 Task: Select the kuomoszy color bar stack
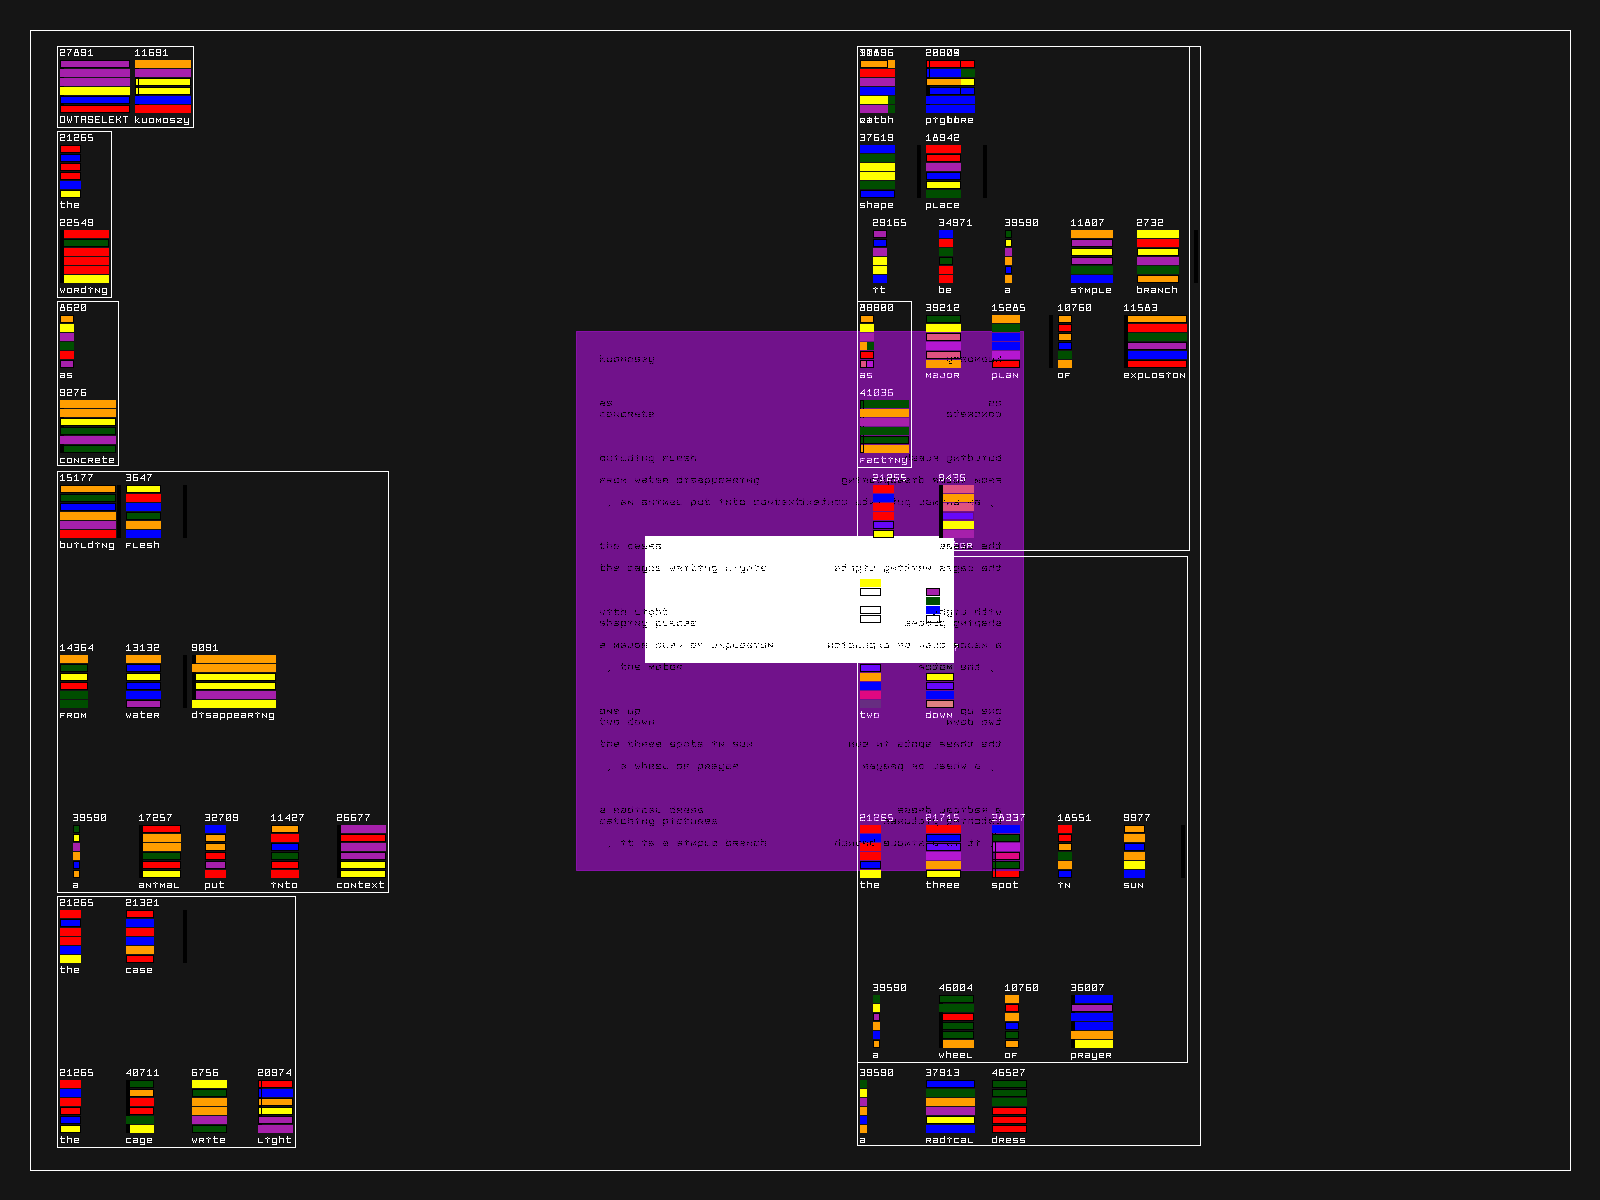tap(163, 86)
